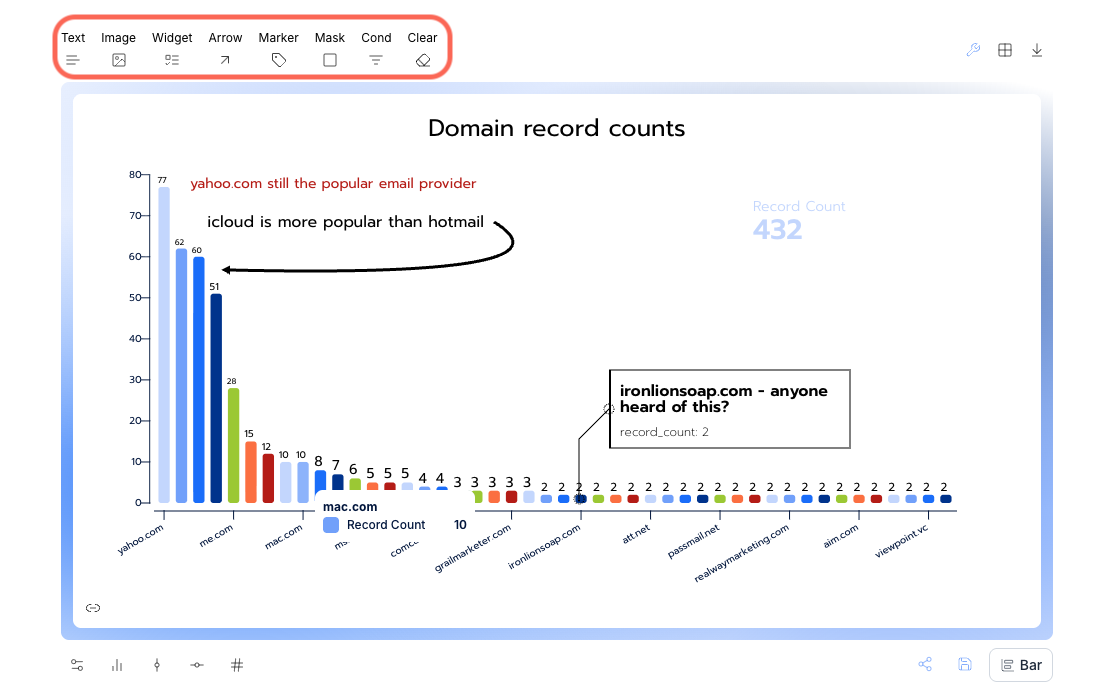1098x696 pixels.
Task: Select the Record Count 432 widget
Action: coord(798,221)
